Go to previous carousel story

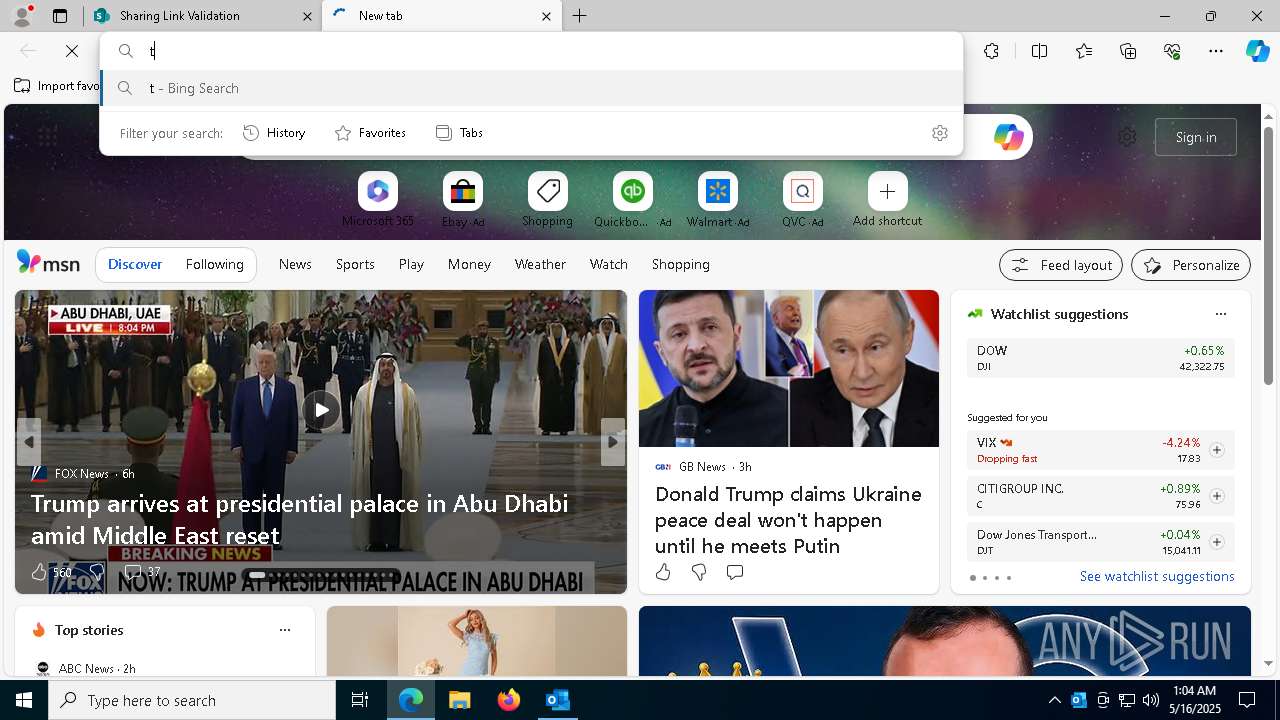28,441
